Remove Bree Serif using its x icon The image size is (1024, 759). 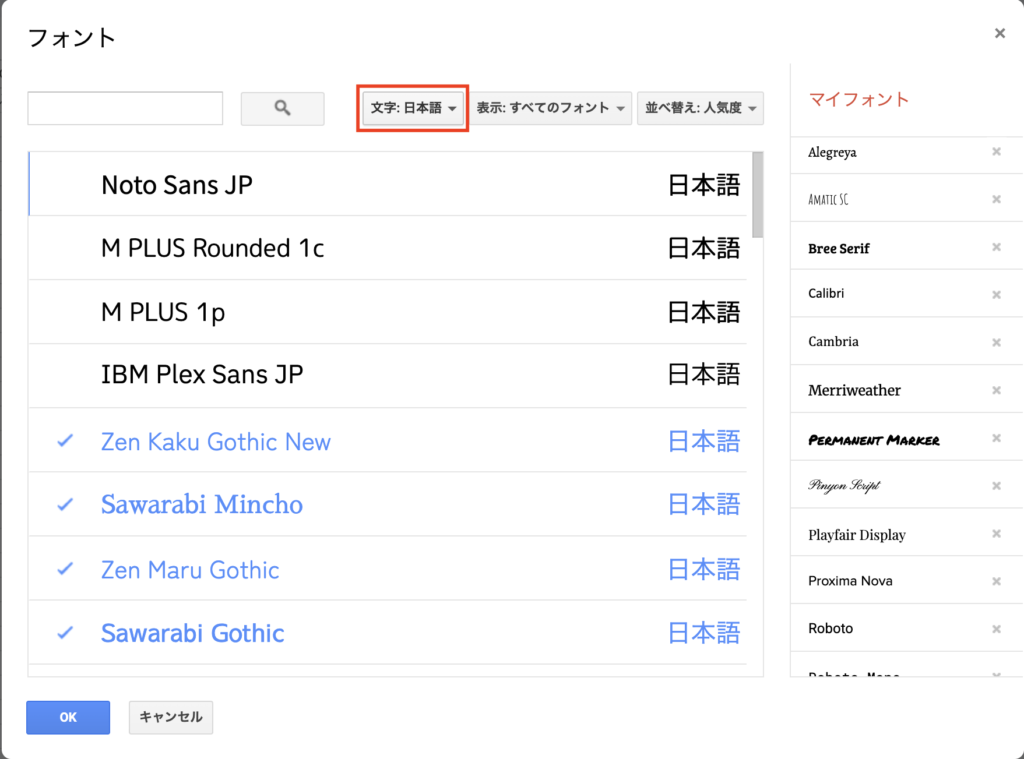coord(996,247)
